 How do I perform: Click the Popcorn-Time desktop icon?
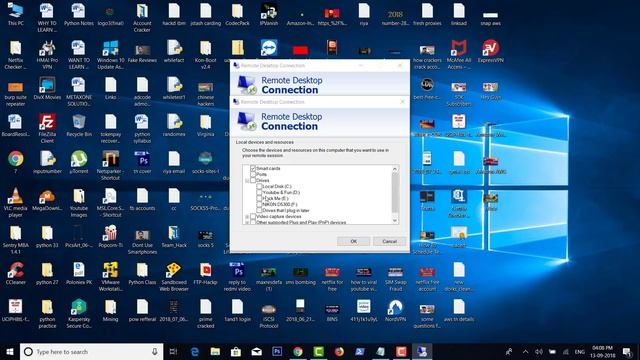(x=110, y=236)
